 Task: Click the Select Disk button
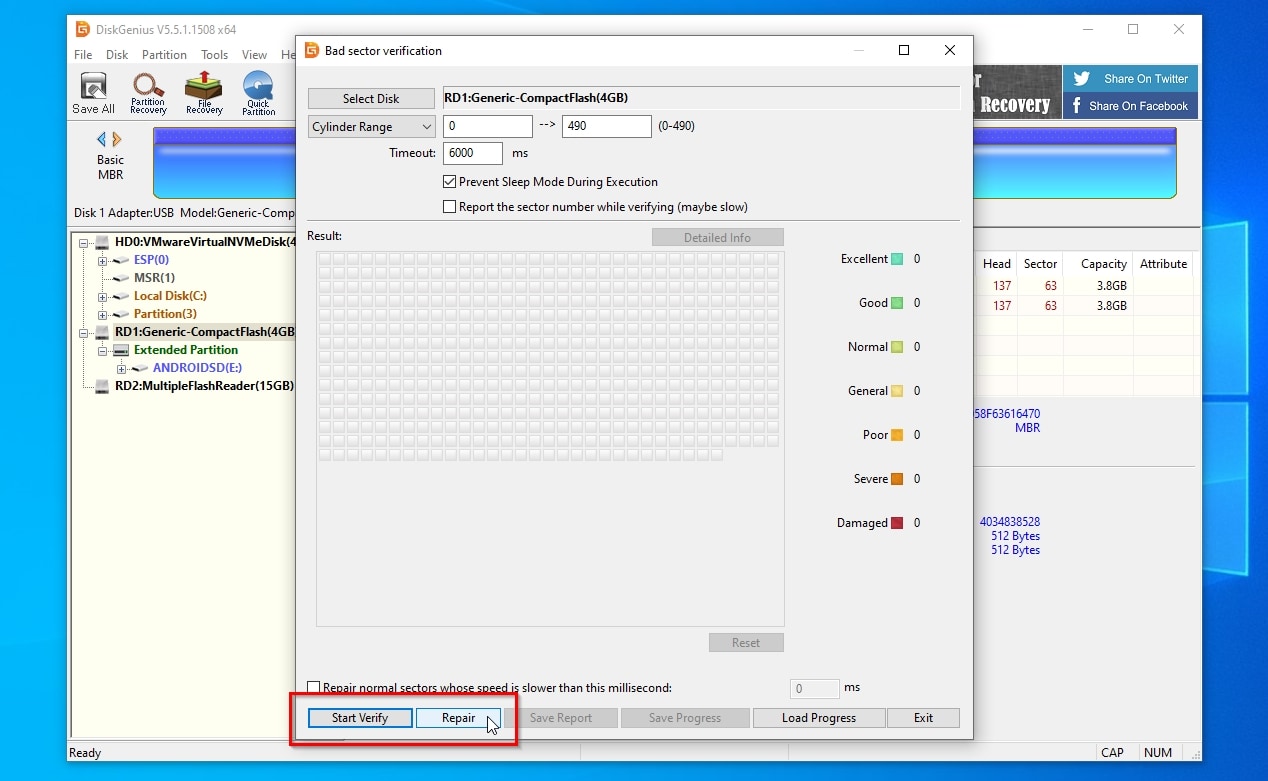[x=371, y=99]
